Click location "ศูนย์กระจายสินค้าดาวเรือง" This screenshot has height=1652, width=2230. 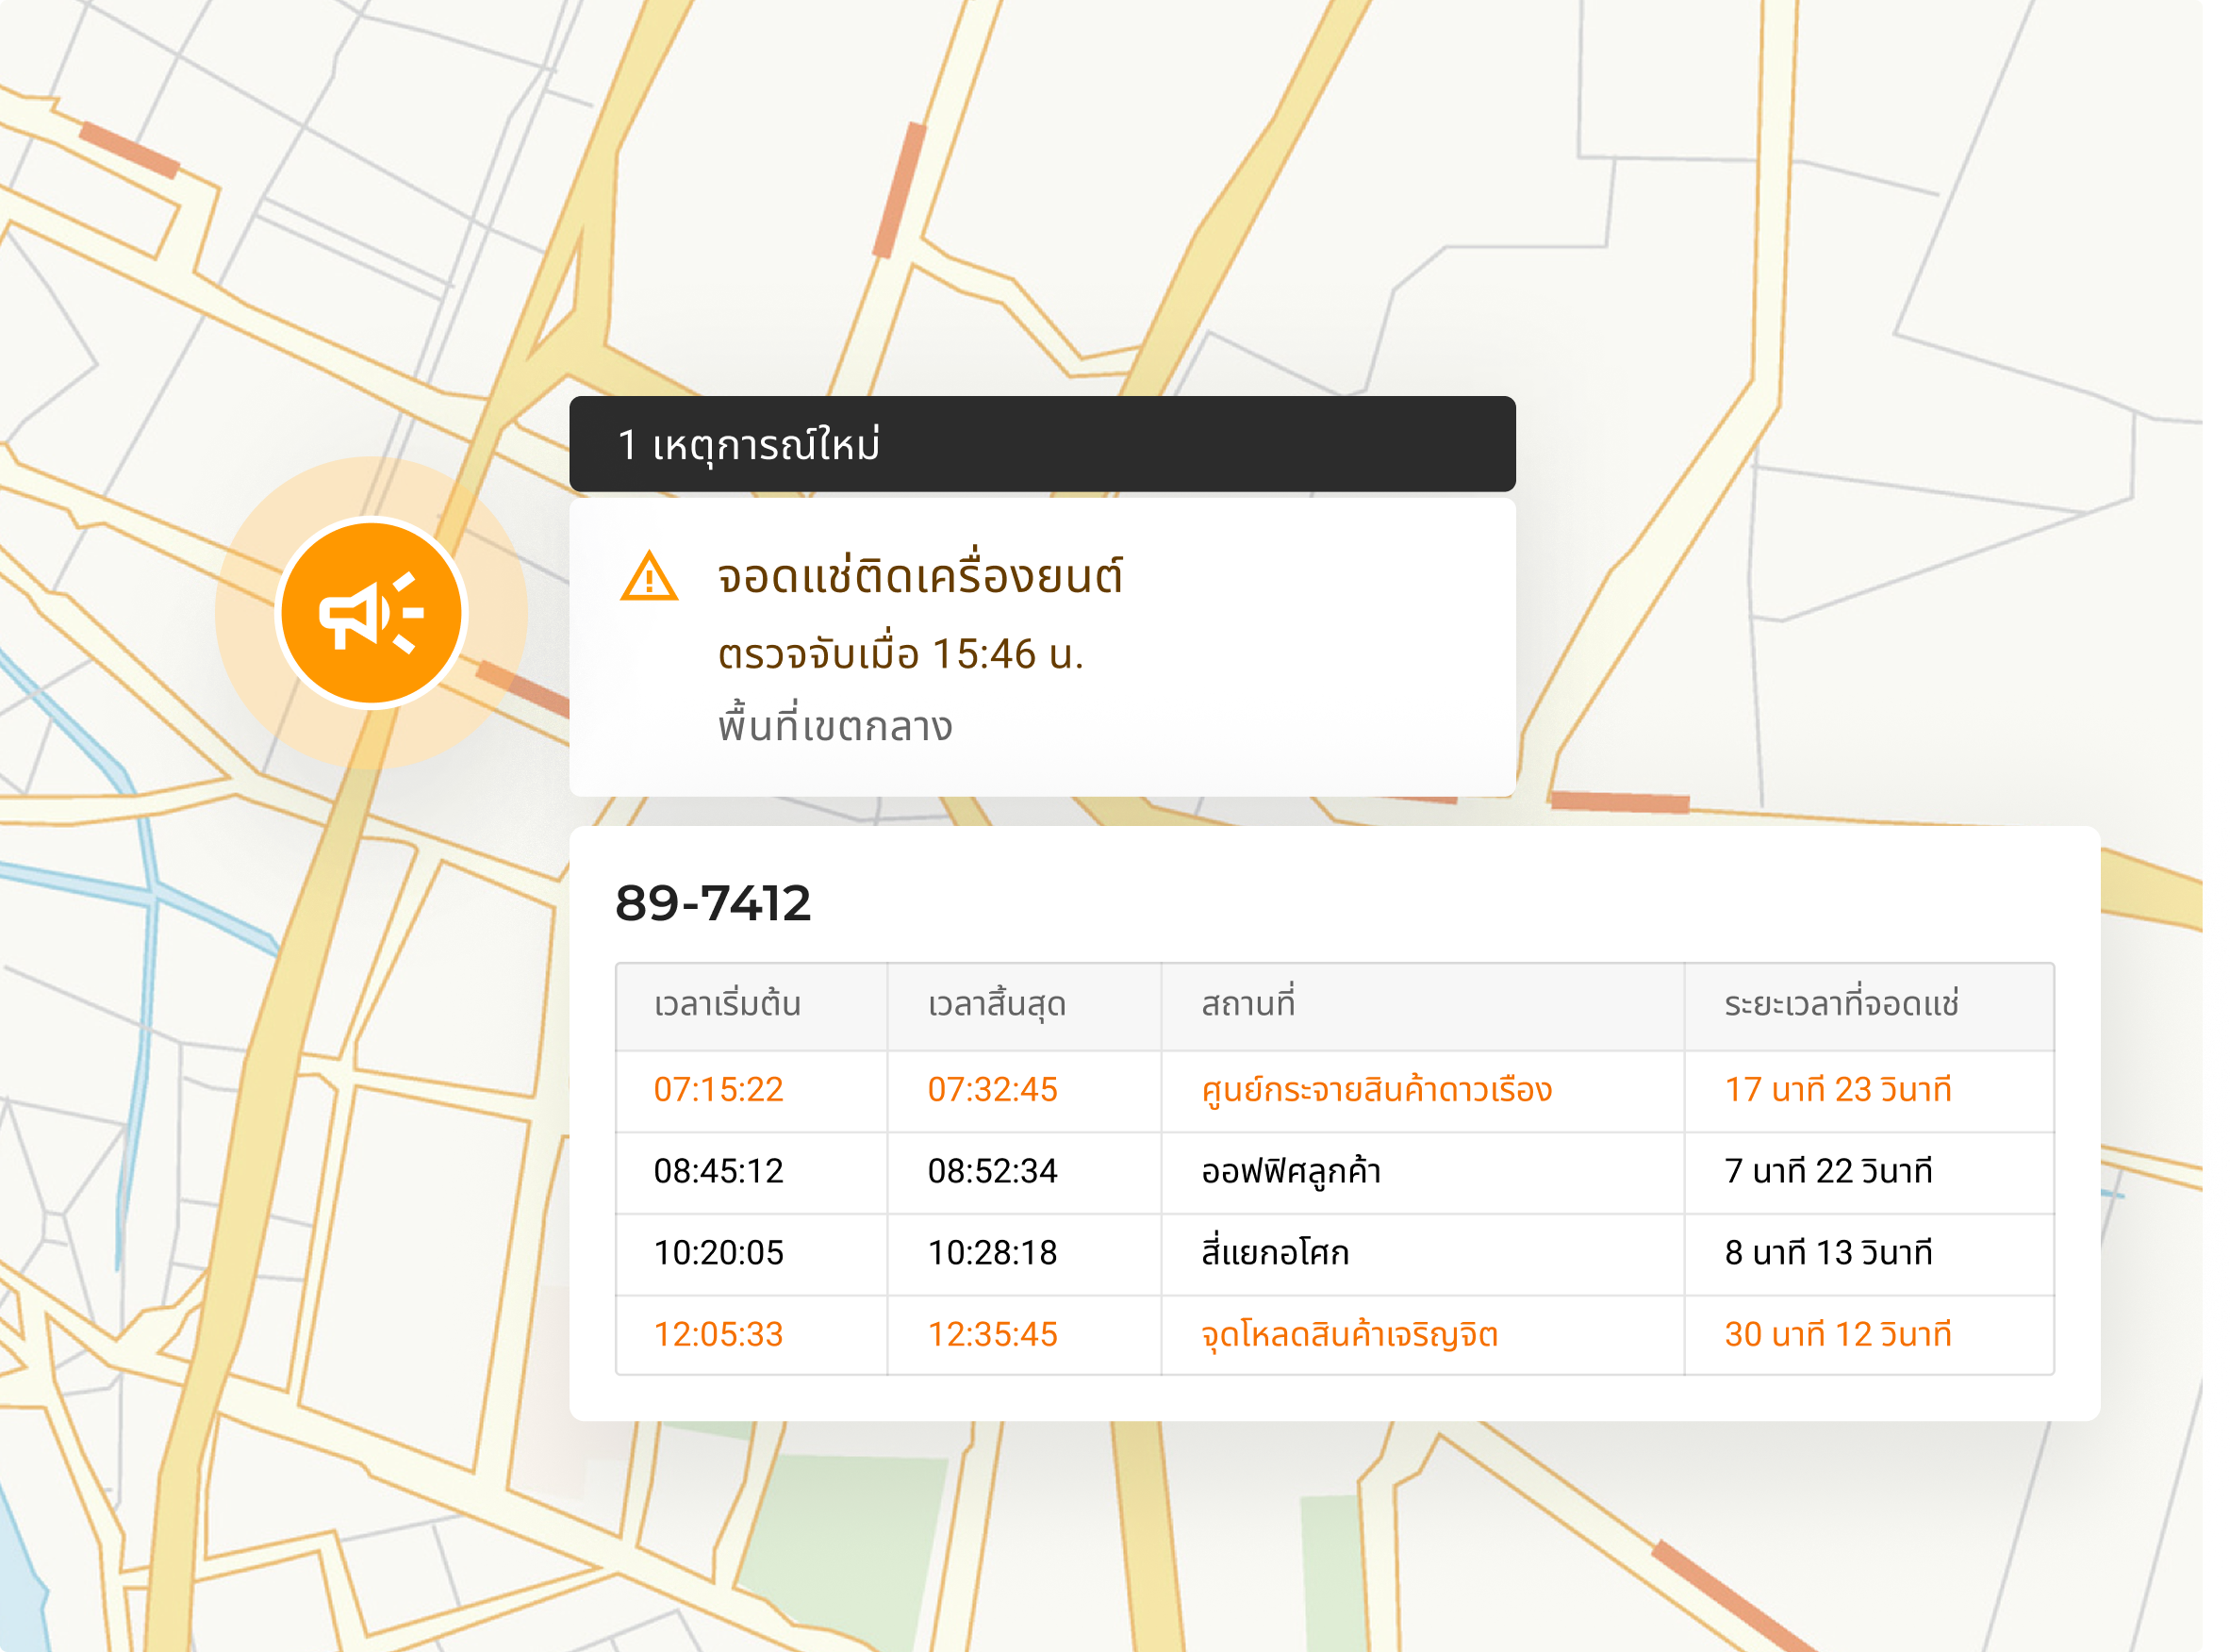point(1376,1089)
